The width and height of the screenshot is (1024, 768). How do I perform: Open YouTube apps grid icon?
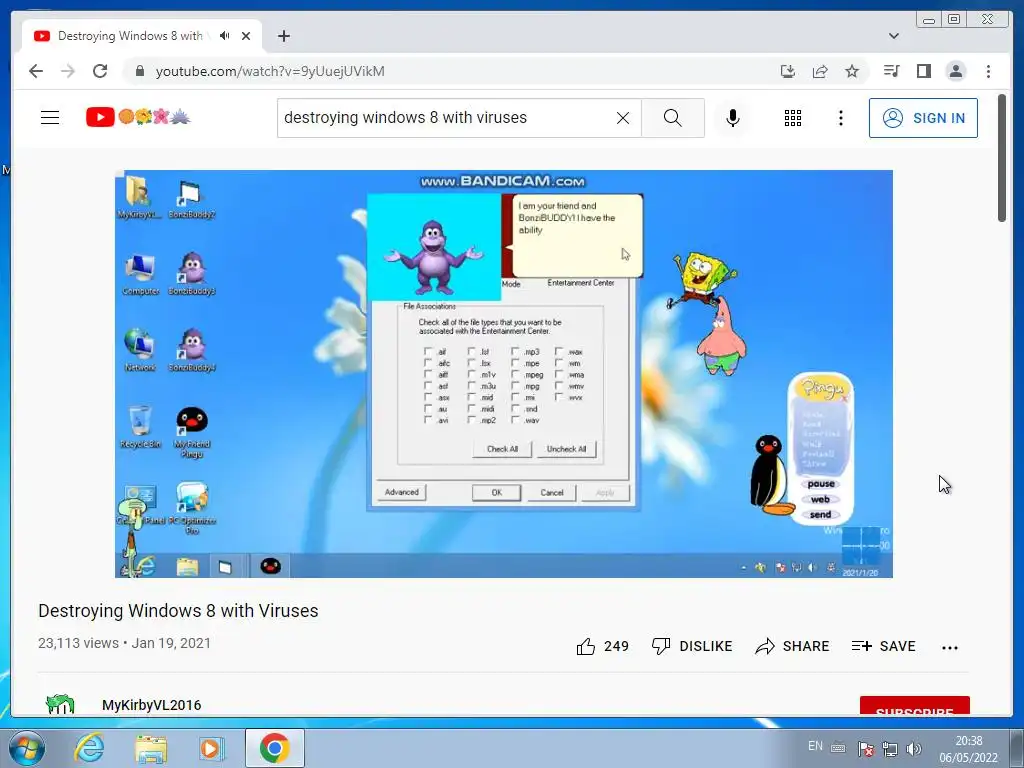tap(793, 118)
